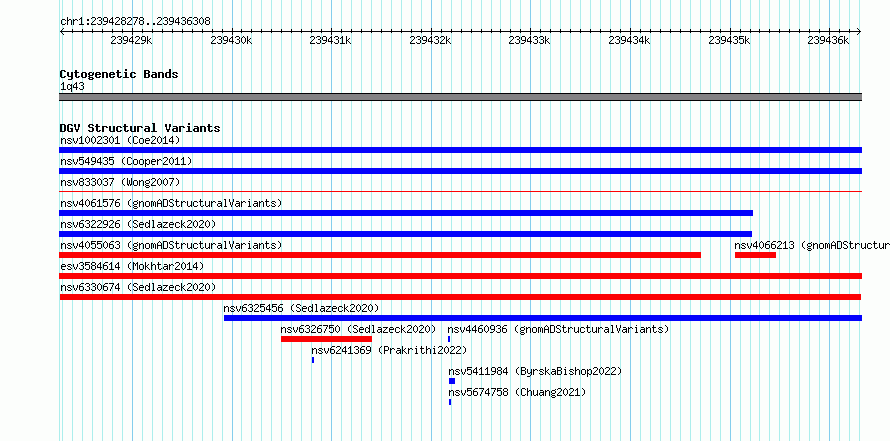890x441 pixels.
Task: Click the chr1:239428278..239436308 coordinates text
Action: [135, 21]
